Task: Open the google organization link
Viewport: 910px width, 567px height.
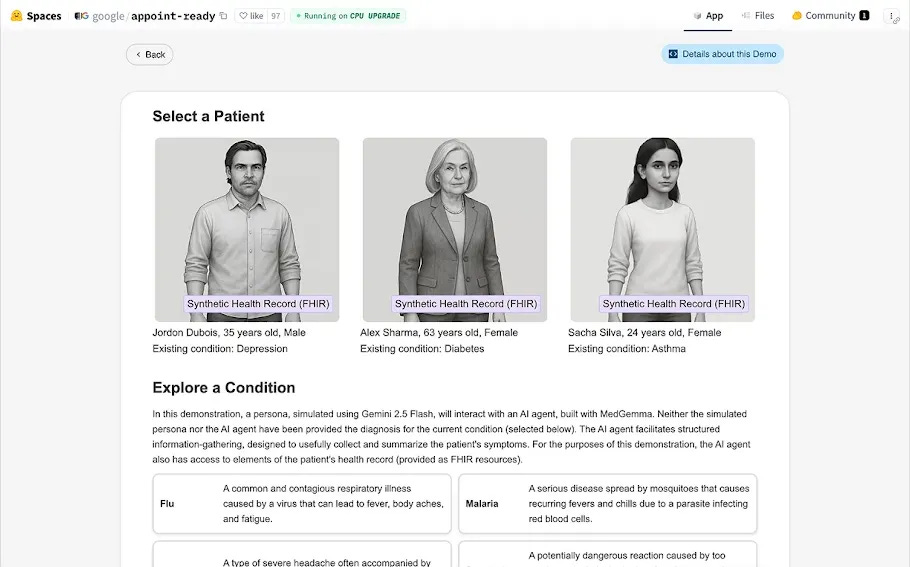Action: coord(108,16)
